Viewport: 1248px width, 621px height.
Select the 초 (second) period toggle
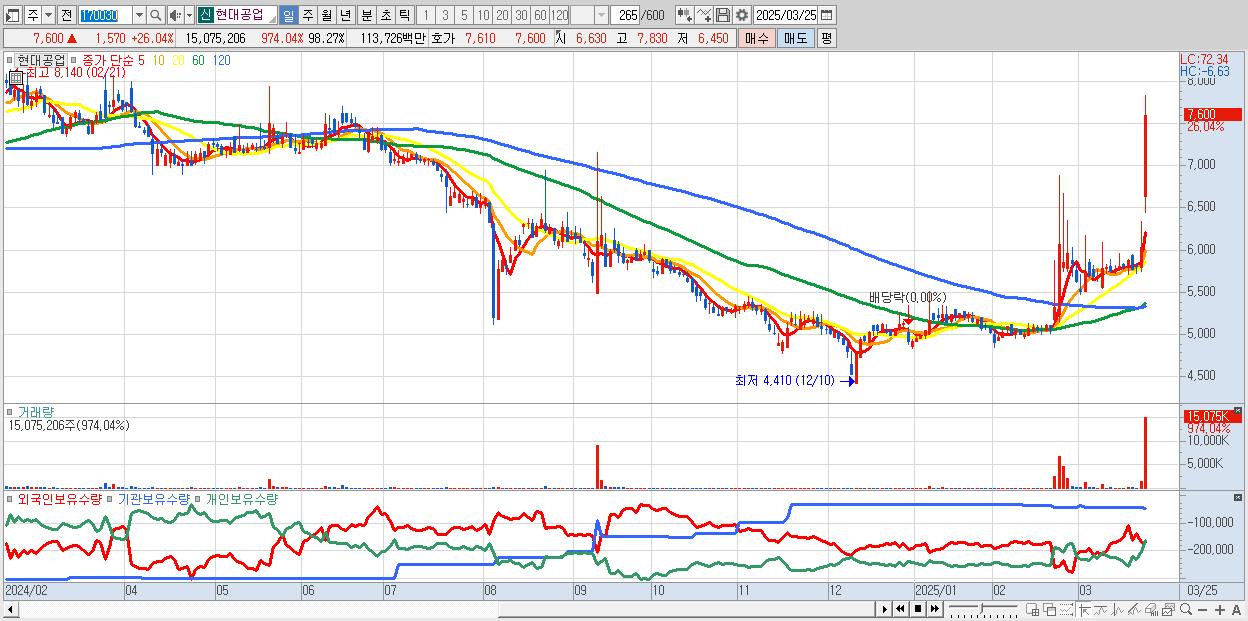(x=386, y=15)
